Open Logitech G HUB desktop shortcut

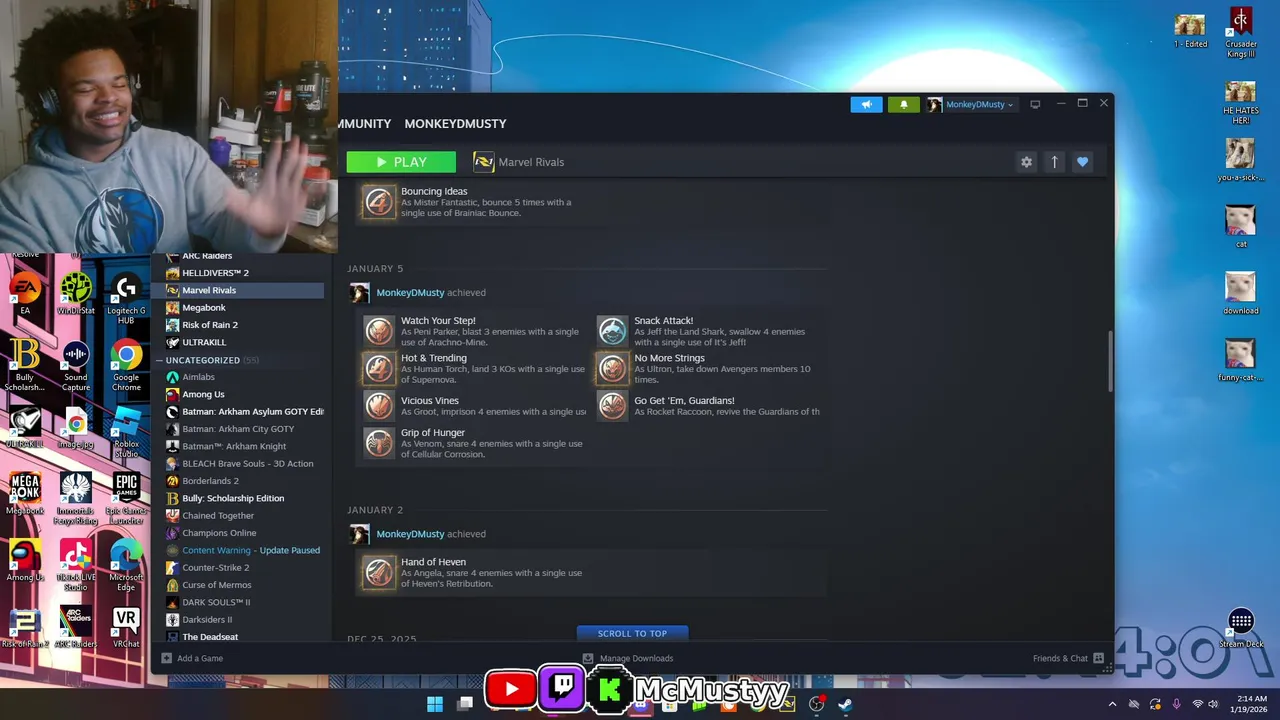coord(126,299)
